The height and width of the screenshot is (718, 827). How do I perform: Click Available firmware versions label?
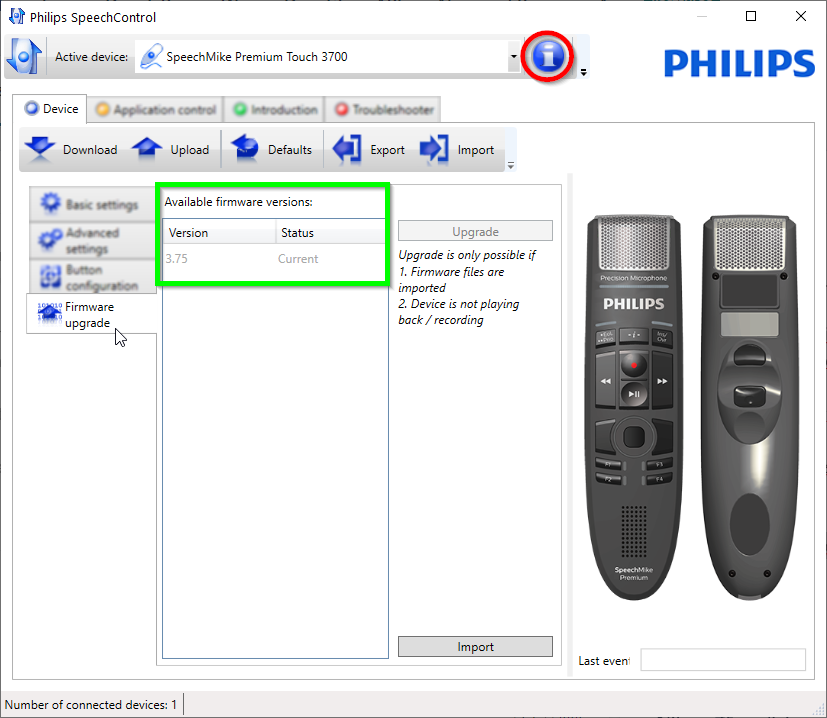238,202
